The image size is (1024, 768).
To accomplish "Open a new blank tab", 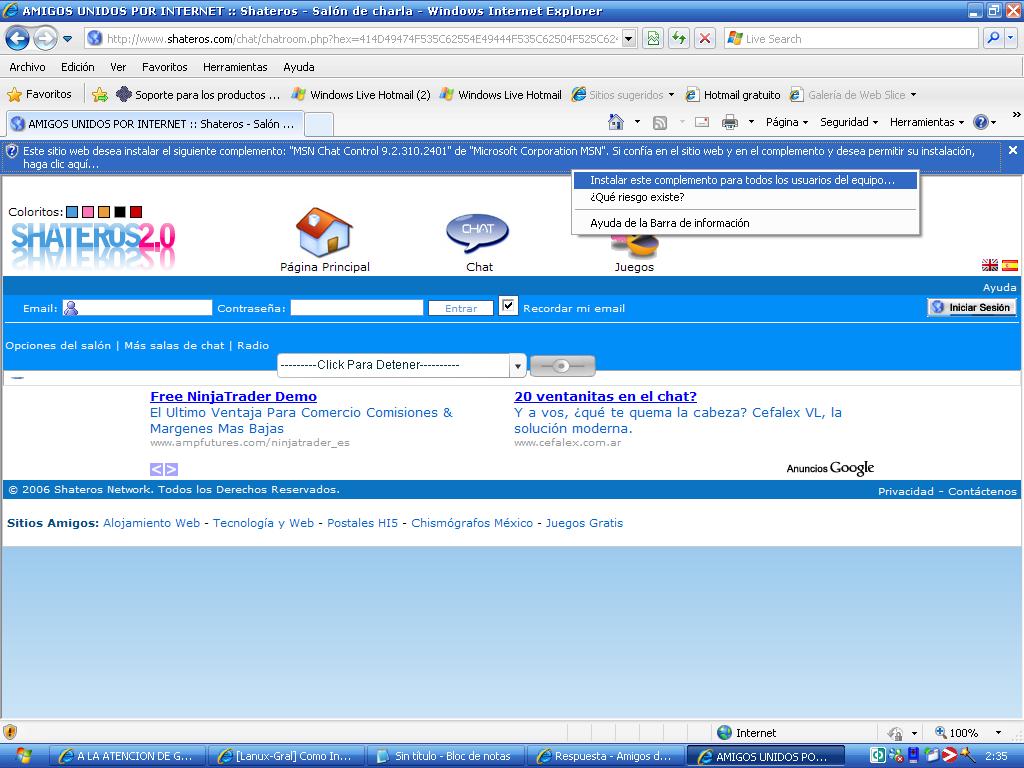I will coord(319,124).
